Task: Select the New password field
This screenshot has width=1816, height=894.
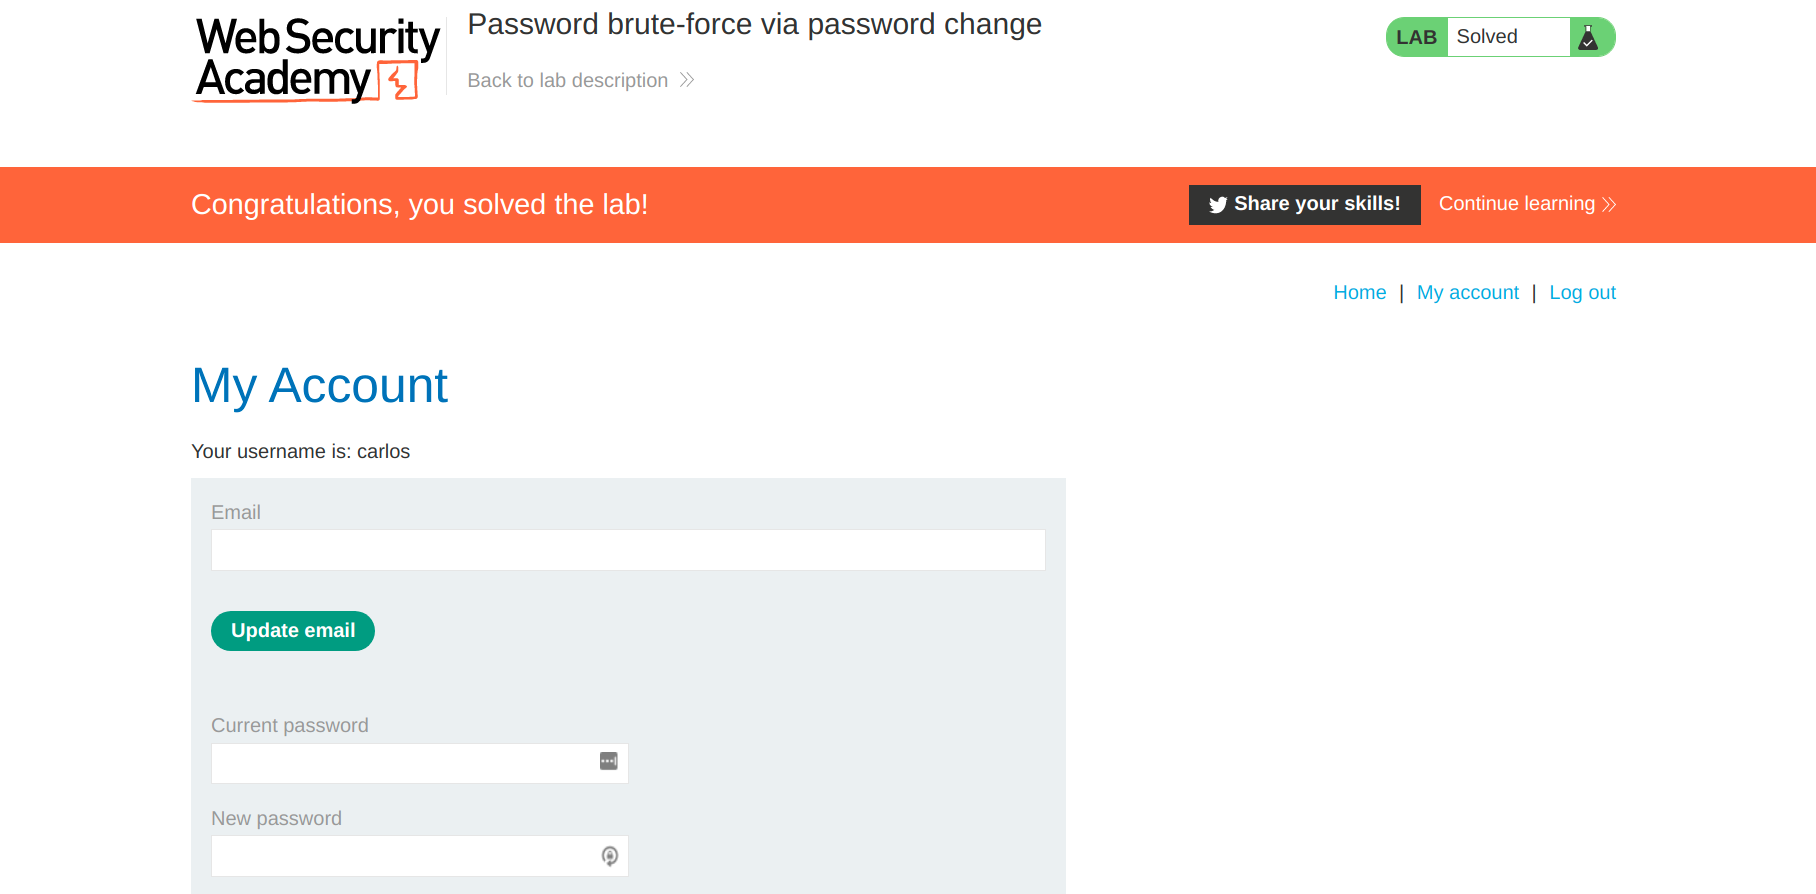Action: (400, 856)
